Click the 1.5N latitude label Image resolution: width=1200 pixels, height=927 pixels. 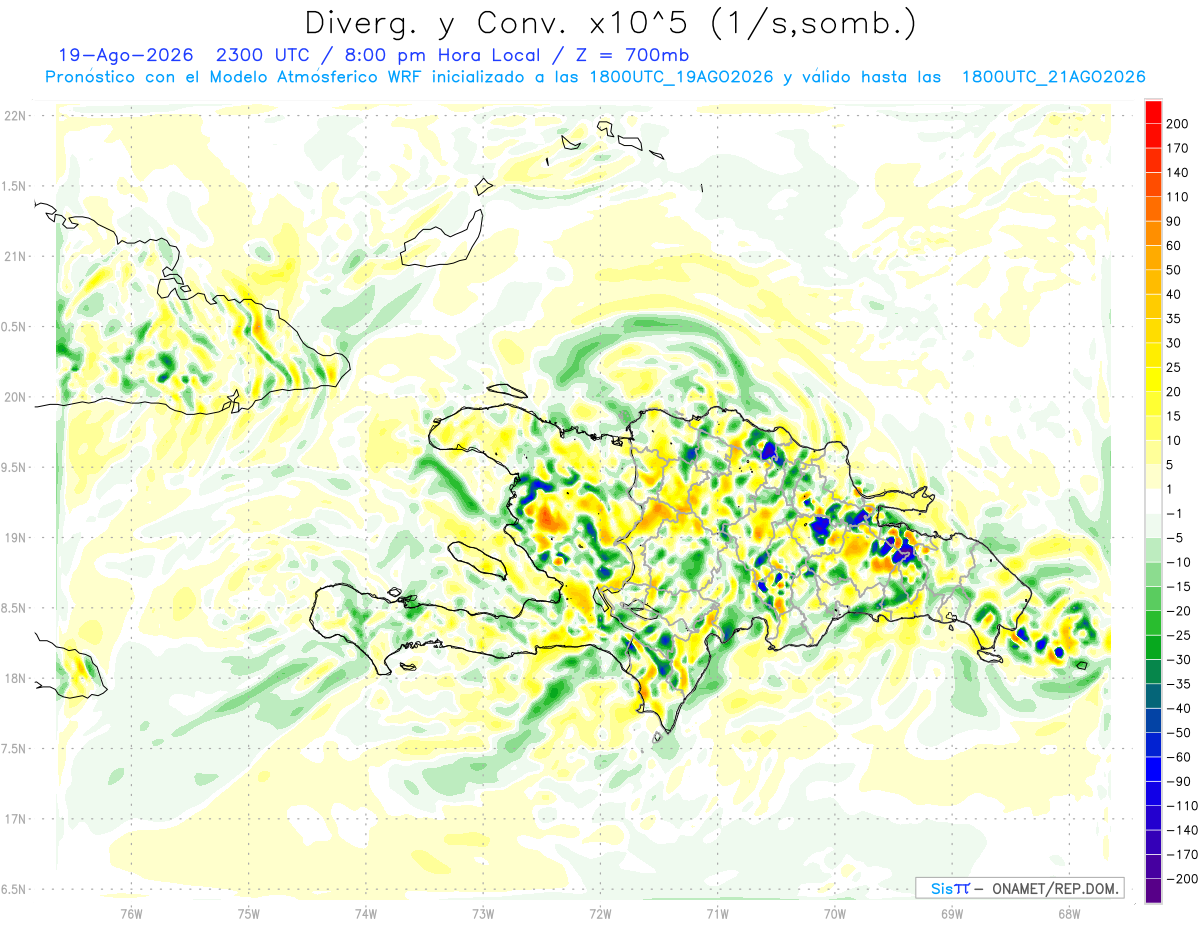[x=13, y=186]
